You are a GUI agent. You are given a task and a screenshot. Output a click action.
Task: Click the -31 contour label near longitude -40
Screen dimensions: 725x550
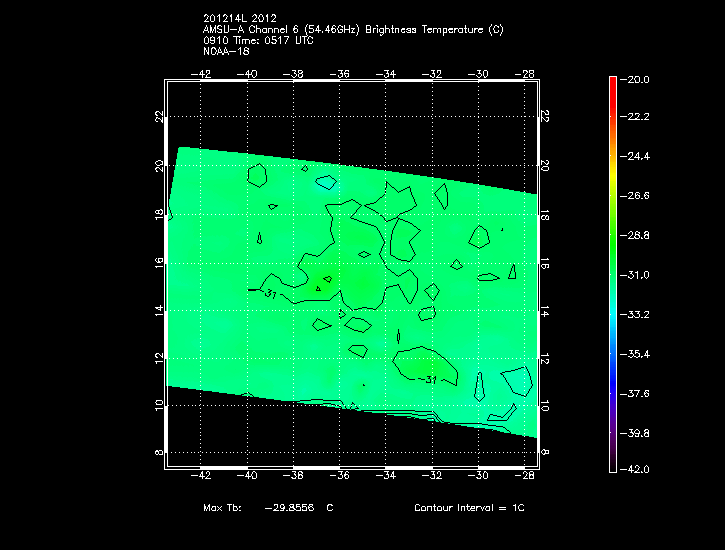tap(268, 293)
